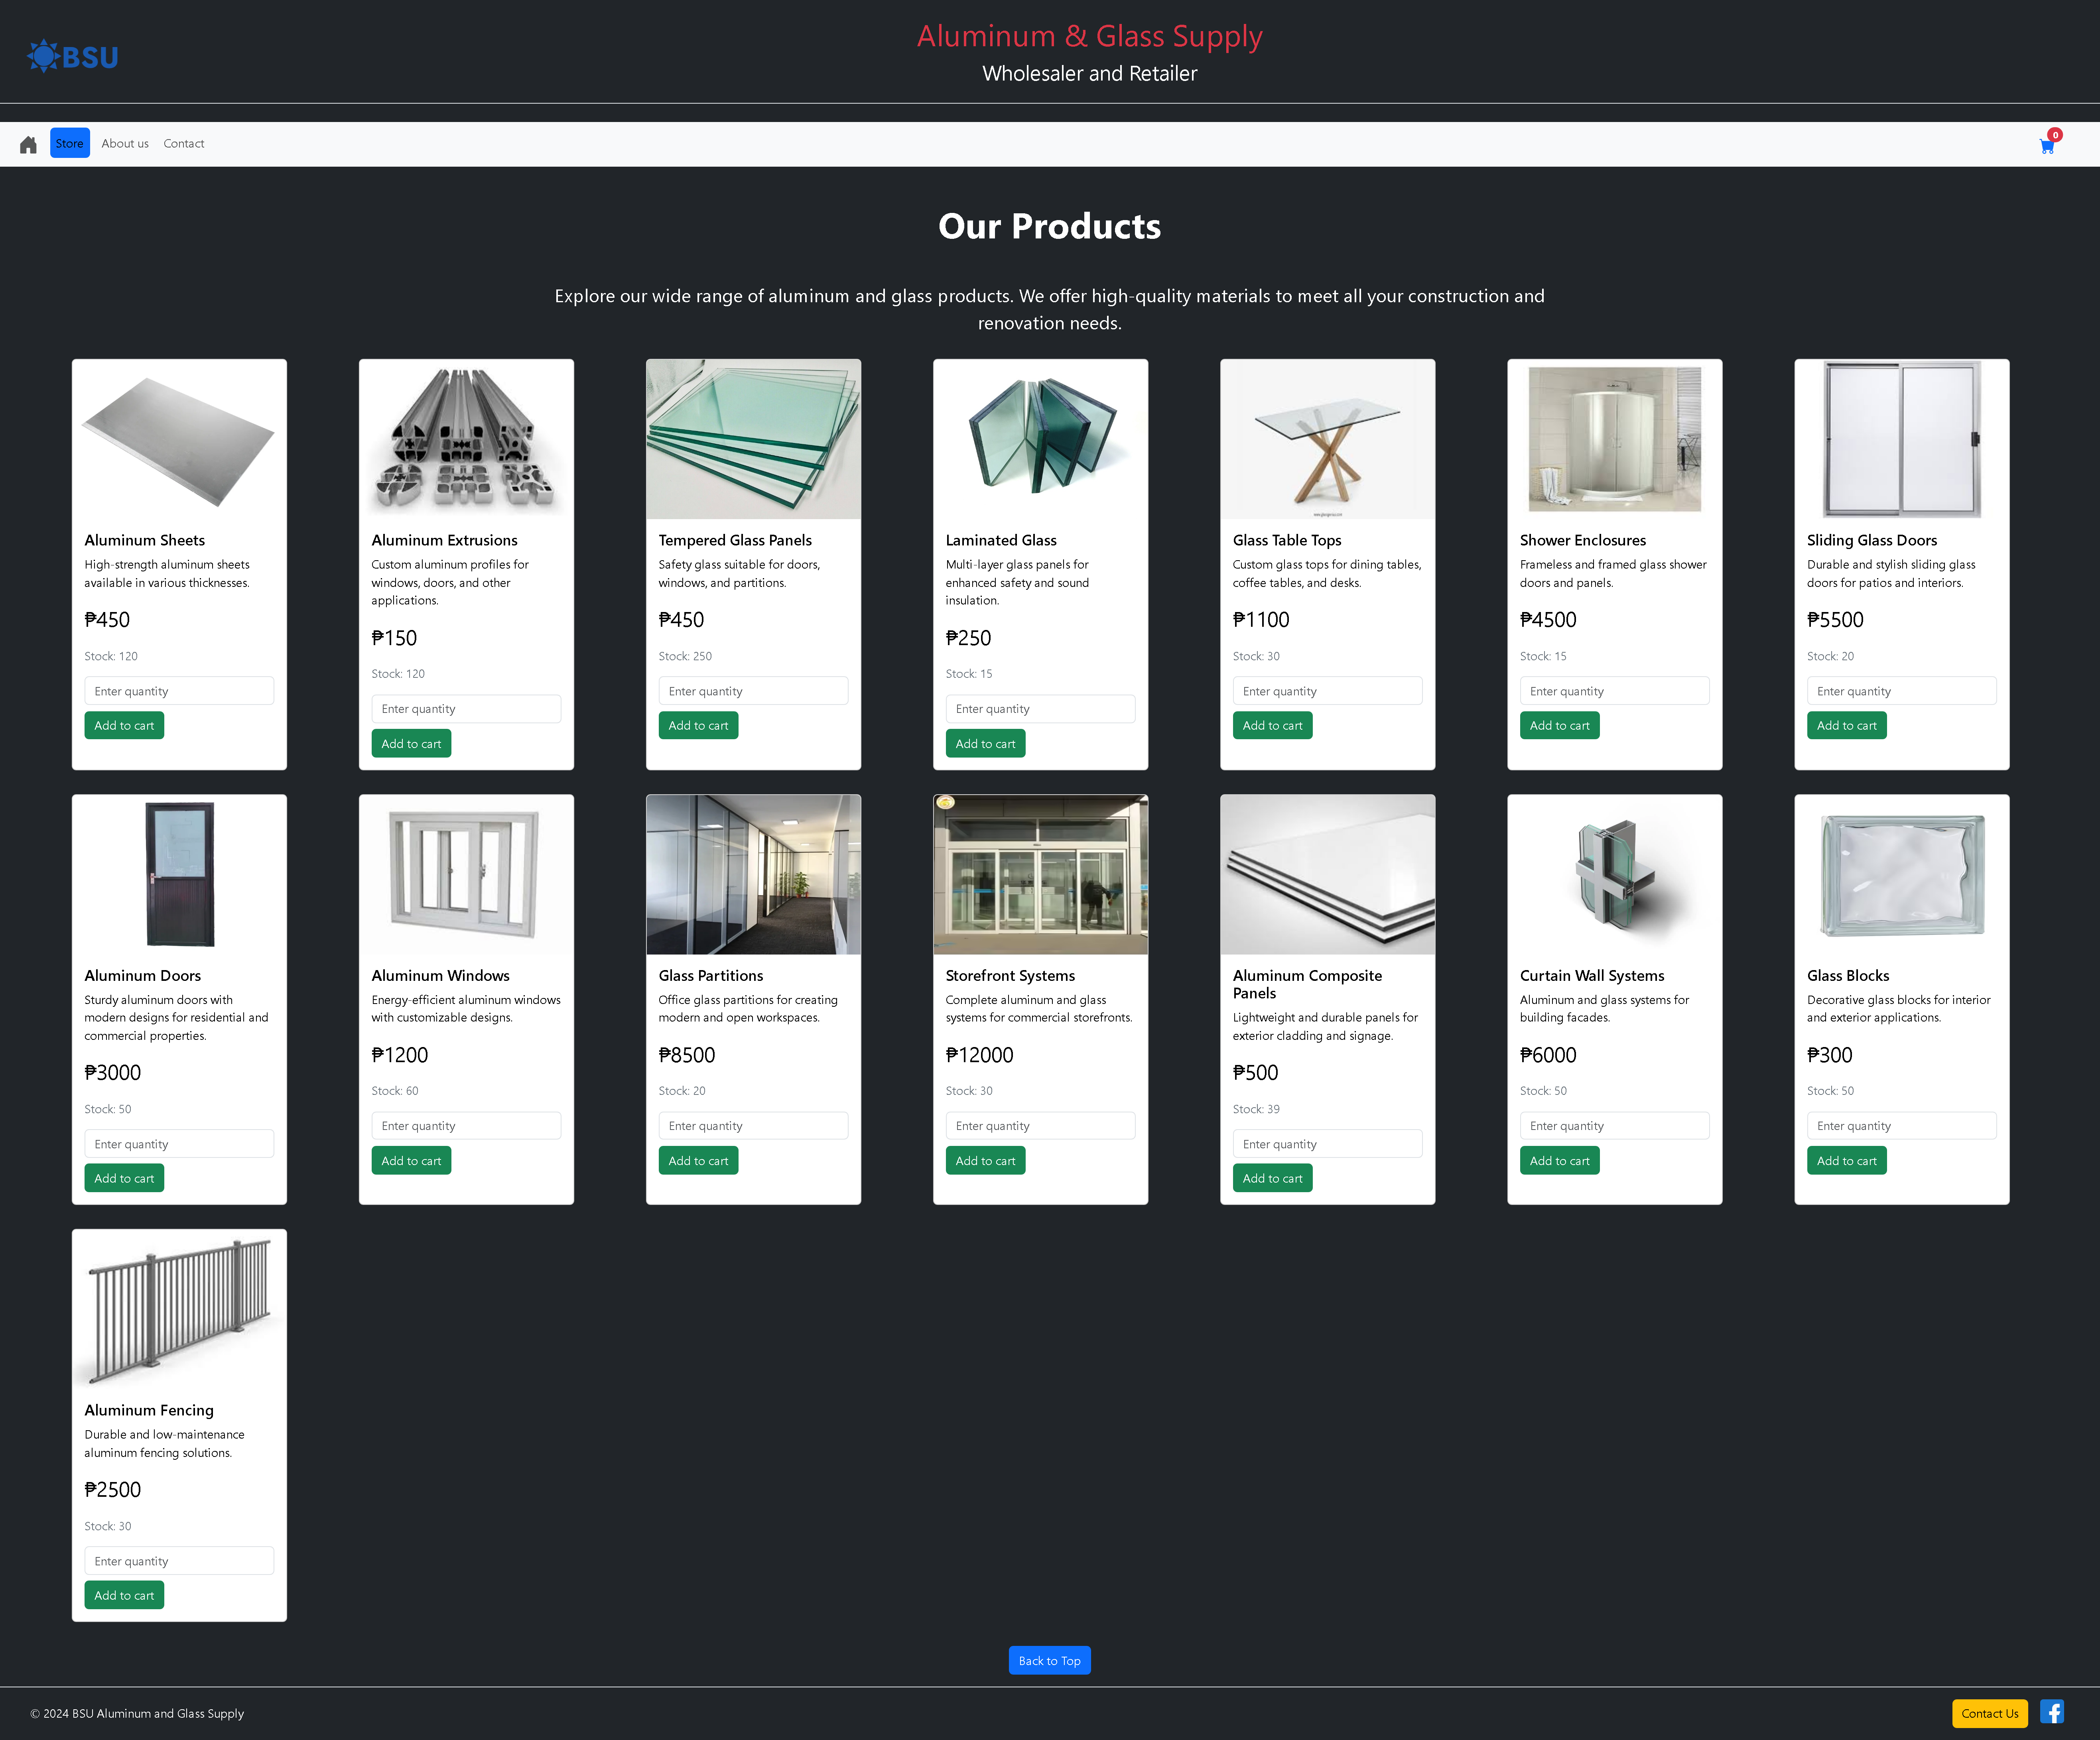
Task: Add Aluminum Windows to cart
Action: coord(411,1160)
